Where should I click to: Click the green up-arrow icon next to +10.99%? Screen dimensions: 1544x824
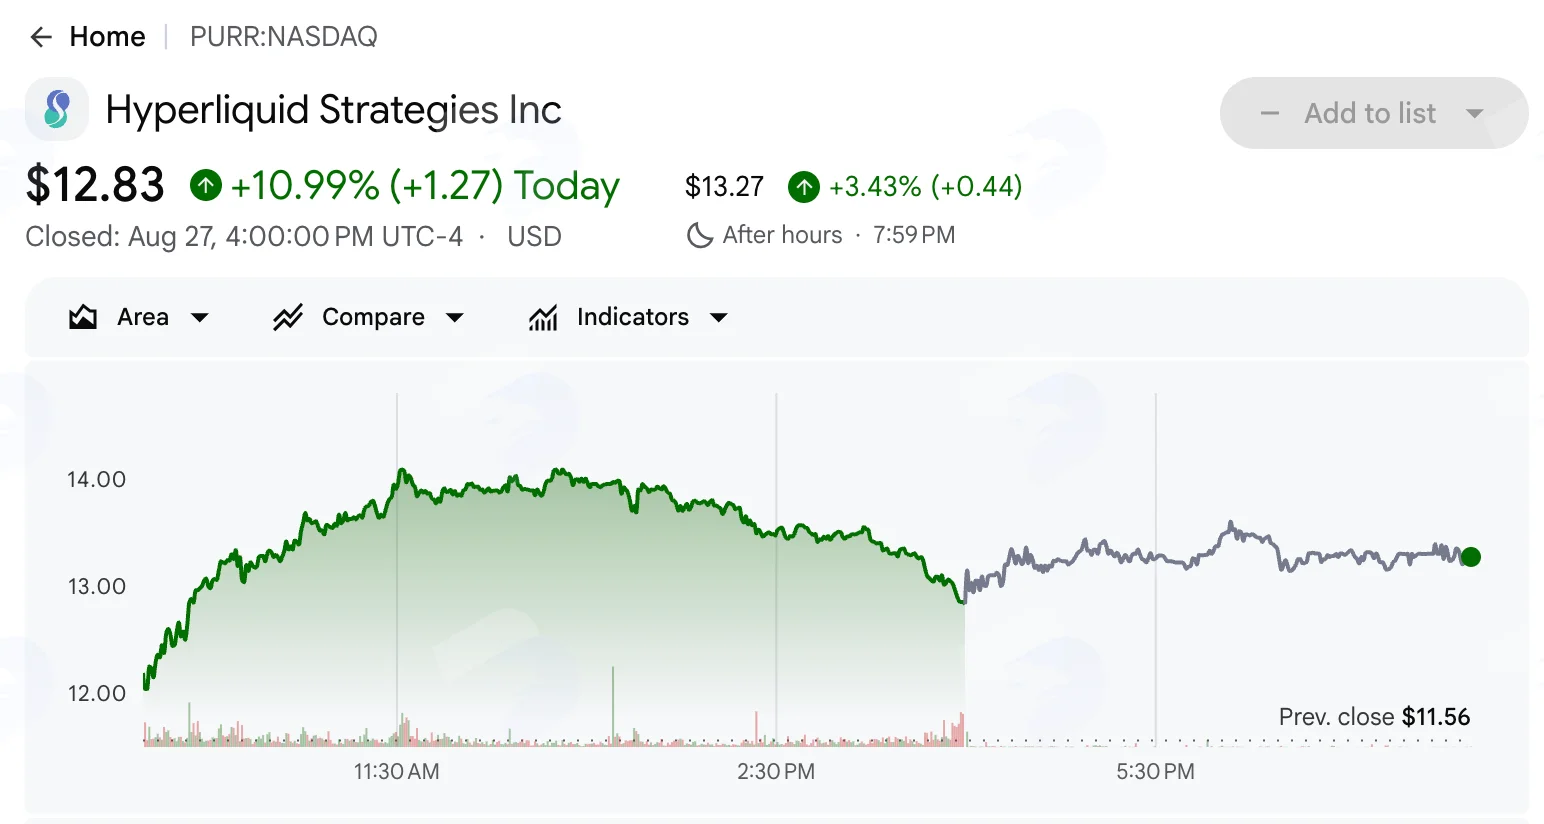click(x=206, y=185)
